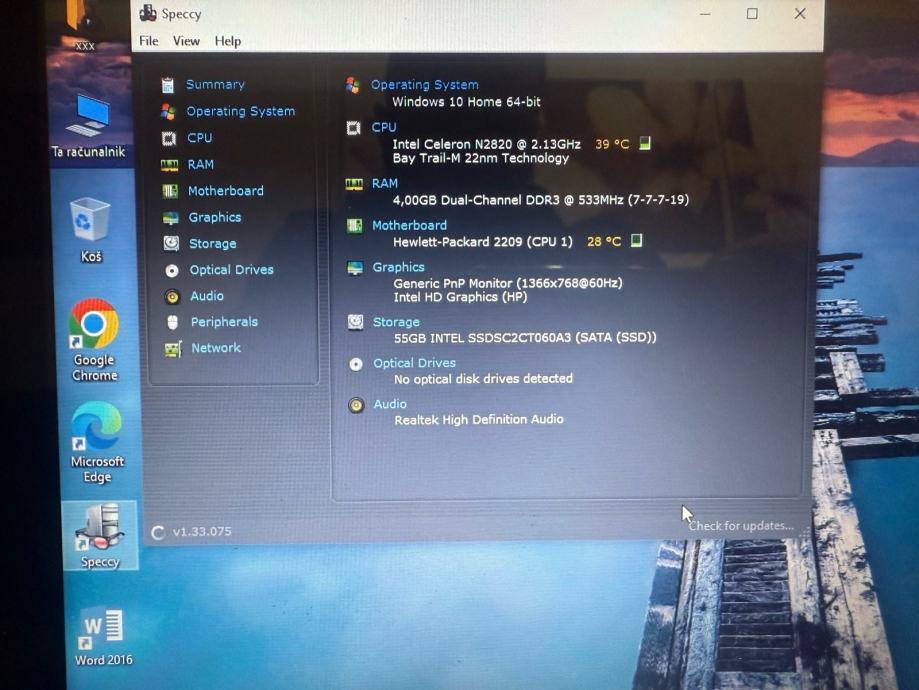
Task: Click the Graphics heading link in summary
Action: coord(399,267)
